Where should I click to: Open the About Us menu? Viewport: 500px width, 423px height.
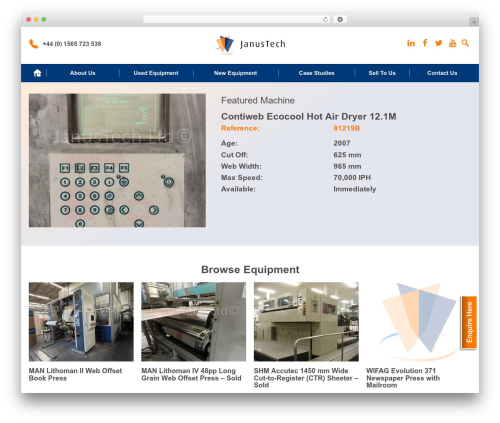coord(83,73)
